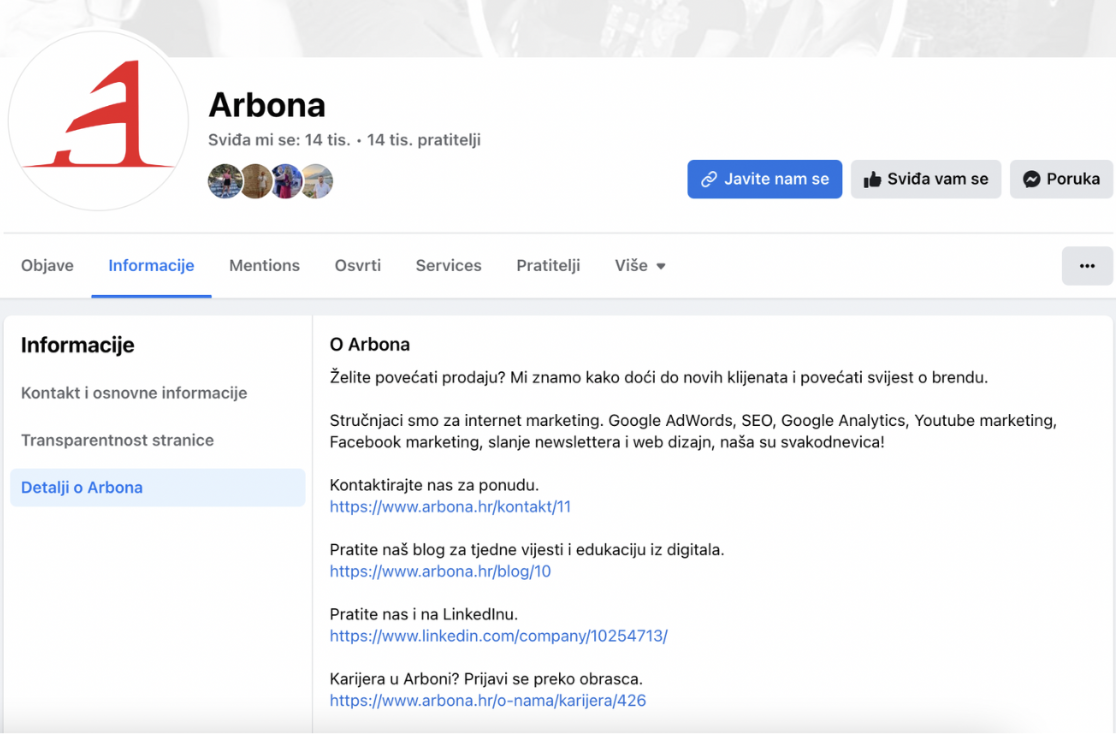The height and width of the screenshot is (734, 1116).
Task: Open the Services tab
Action: click(448, 266)
